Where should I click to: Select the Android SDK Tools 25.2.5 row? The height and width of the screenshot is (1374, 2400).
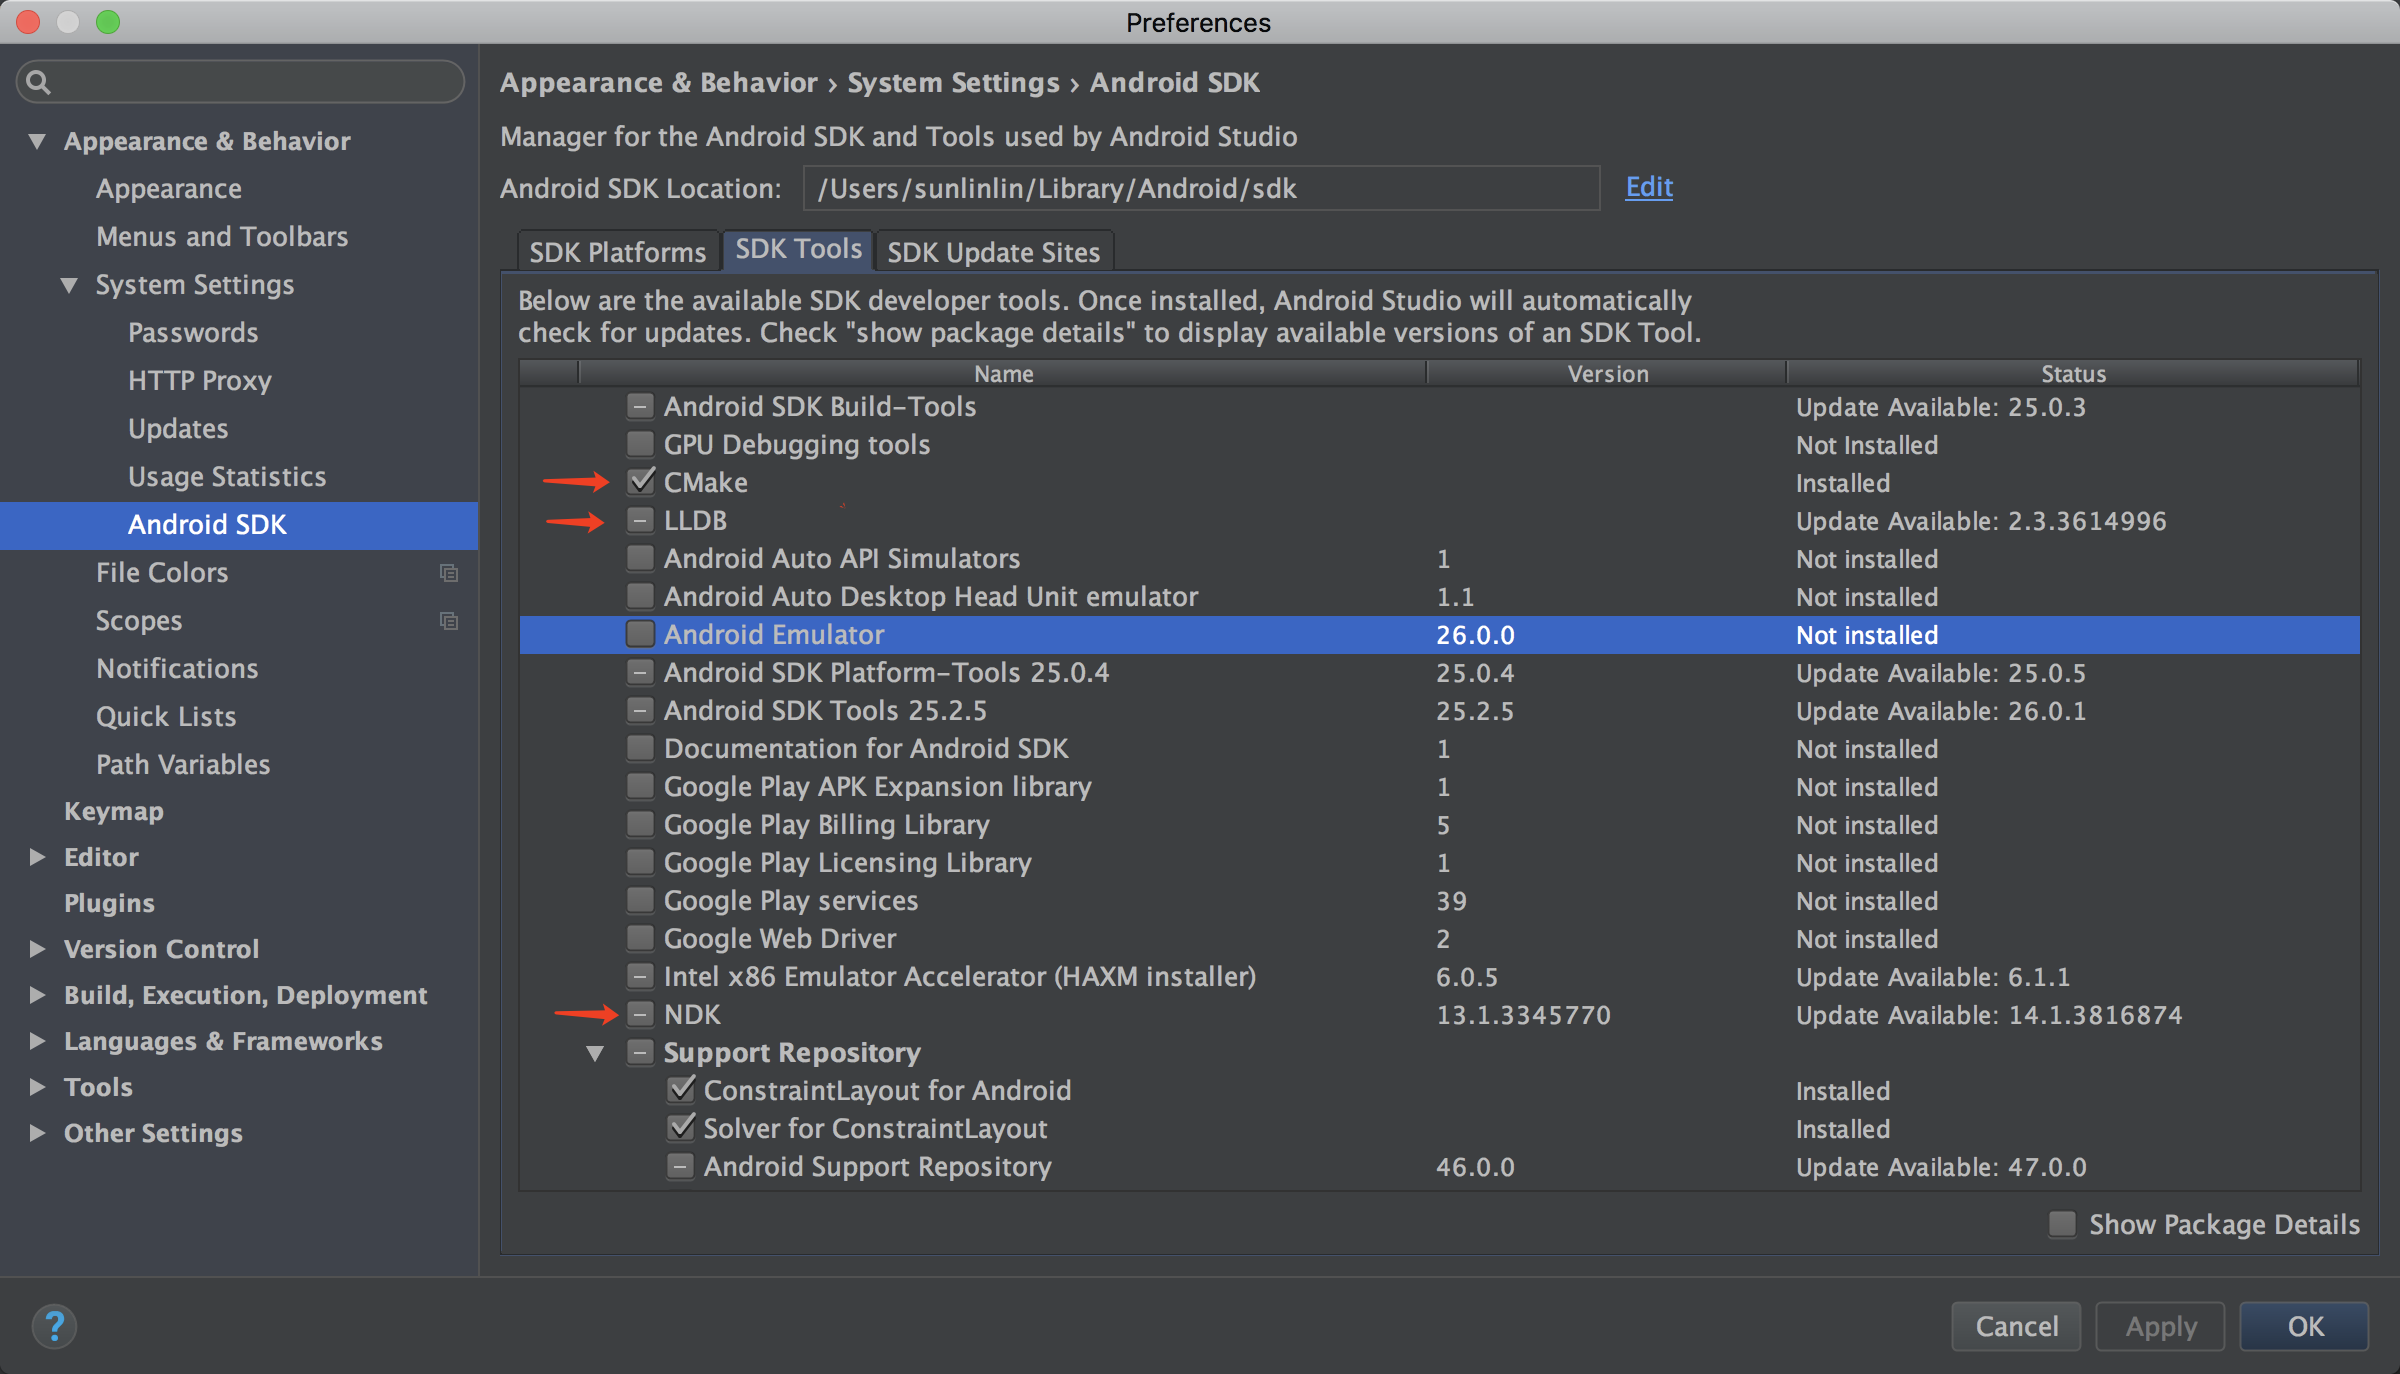tap(1440, 710)
